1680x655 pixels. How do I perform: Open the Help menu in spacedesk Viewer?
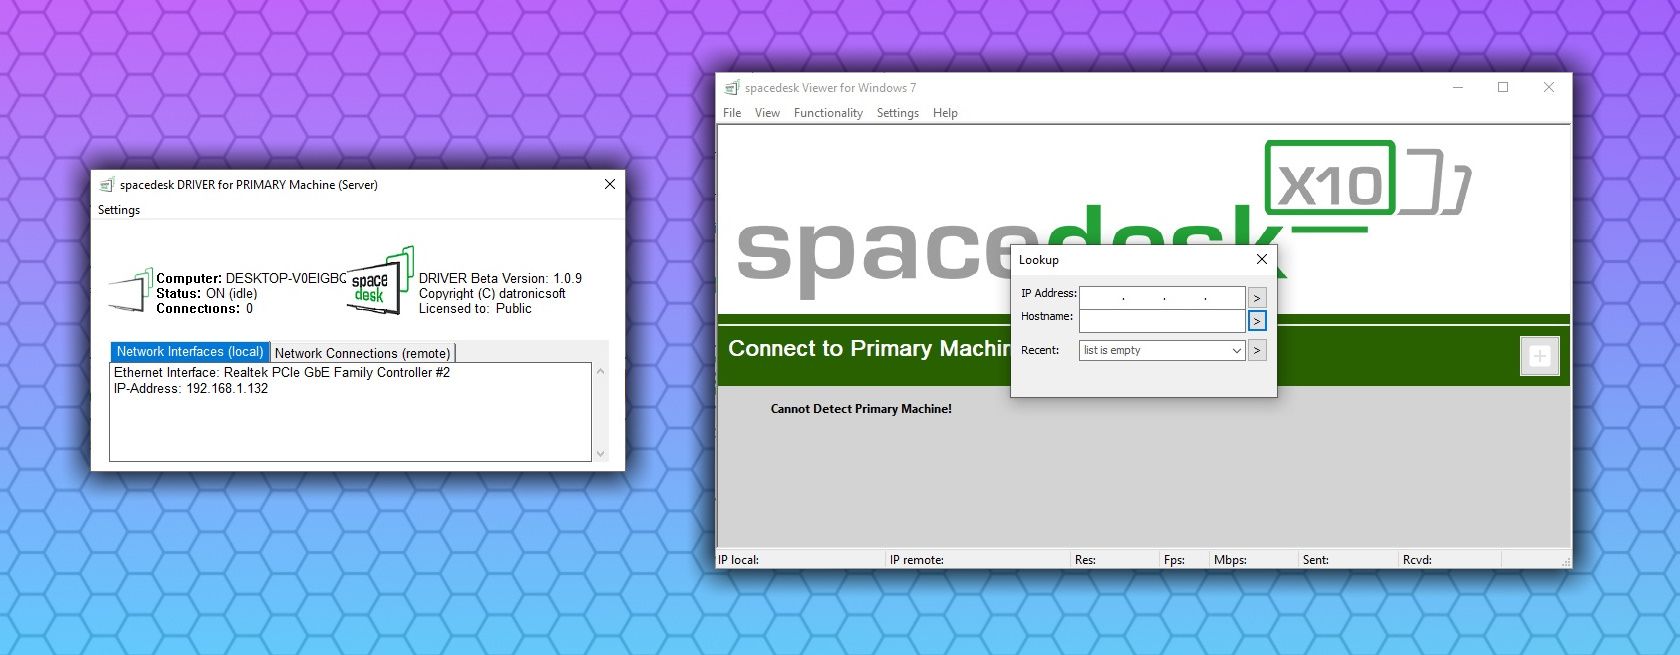[x=945, y=113]
